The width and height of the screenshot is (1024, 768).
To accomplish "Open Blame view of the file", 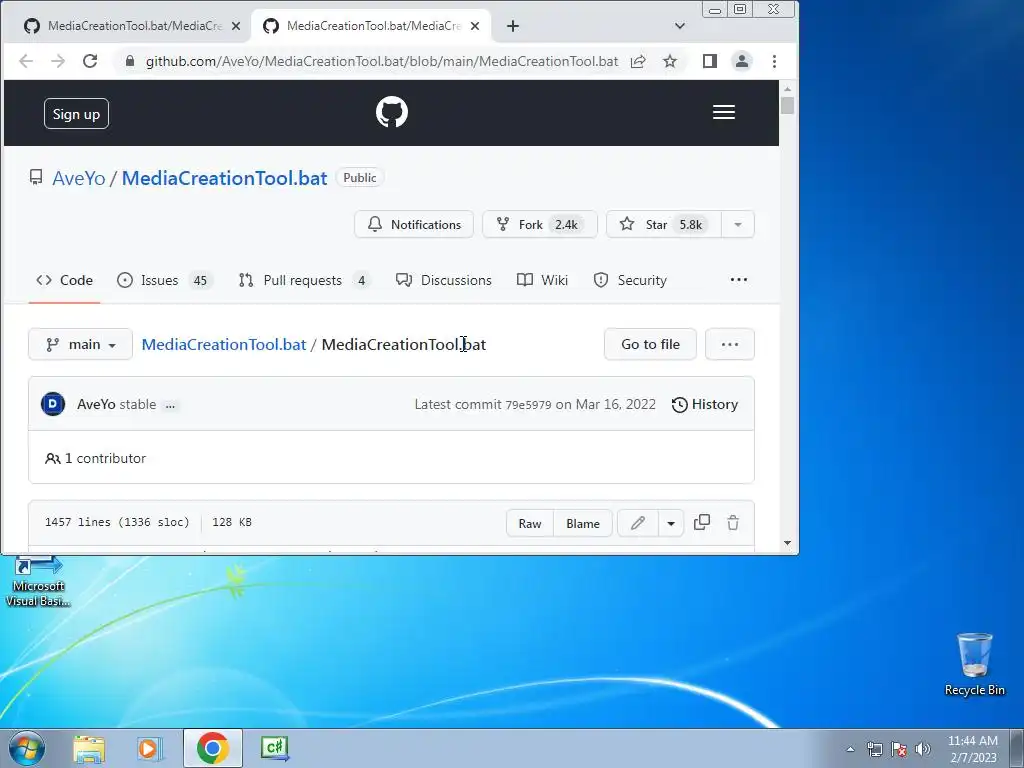I will pyautogui.click(x=583, y=523).
